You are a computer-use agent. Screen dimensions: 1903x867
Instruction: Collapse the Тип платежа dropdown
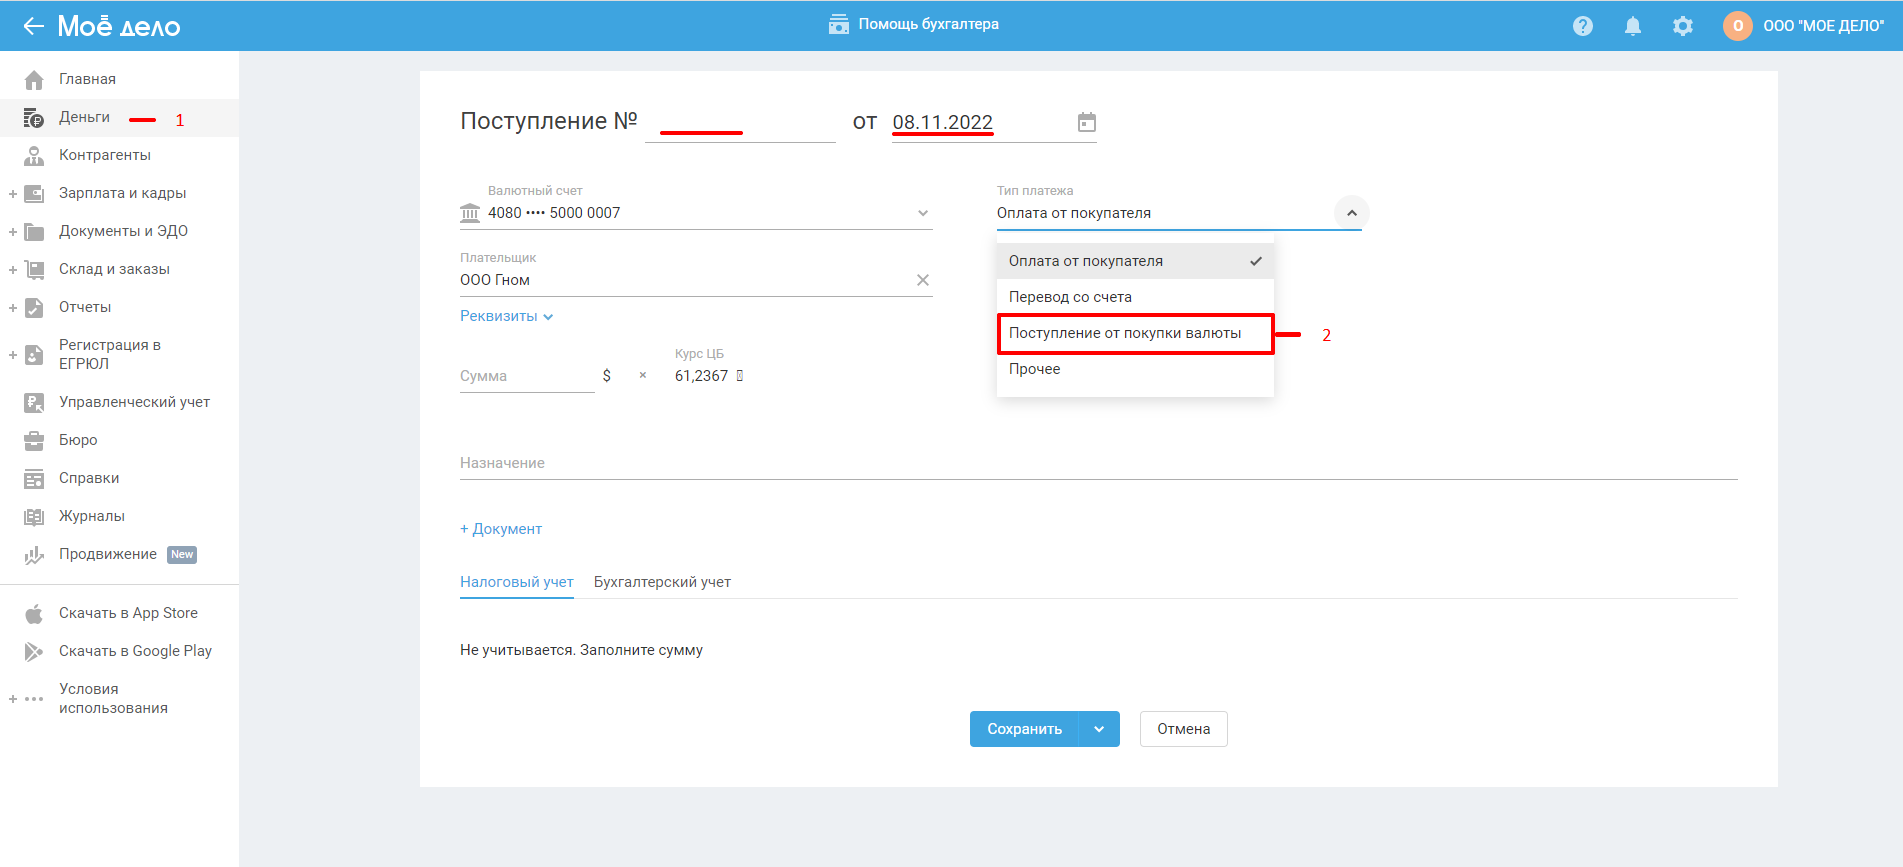(1351, 213)
